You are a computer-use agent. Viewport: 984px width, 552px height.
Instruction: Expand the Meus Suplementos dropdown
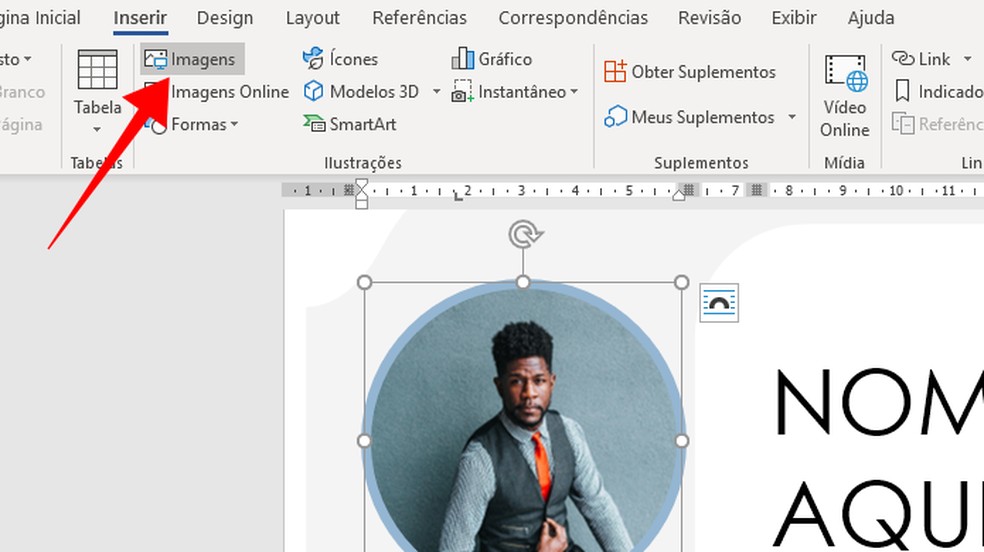(792, 117)
